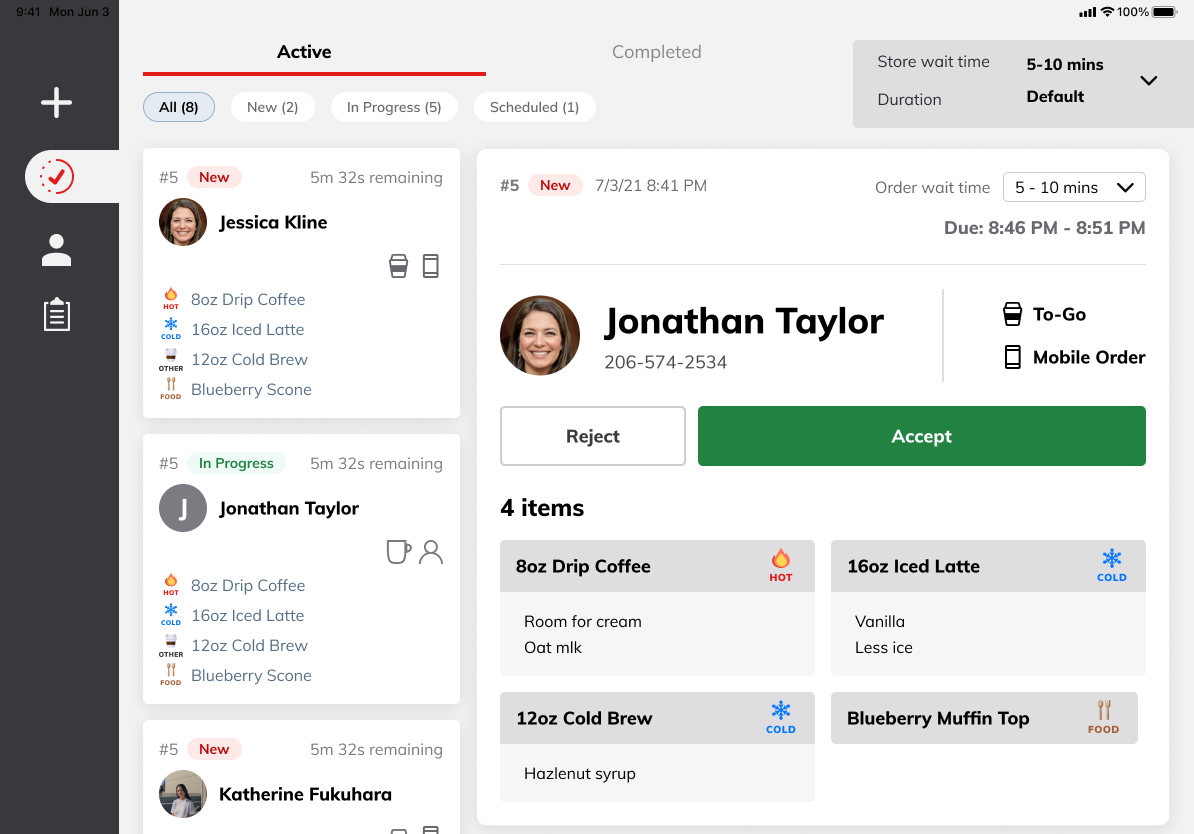Select the Active orders tab
This screenshot has width=1194, height=834.
303,51
